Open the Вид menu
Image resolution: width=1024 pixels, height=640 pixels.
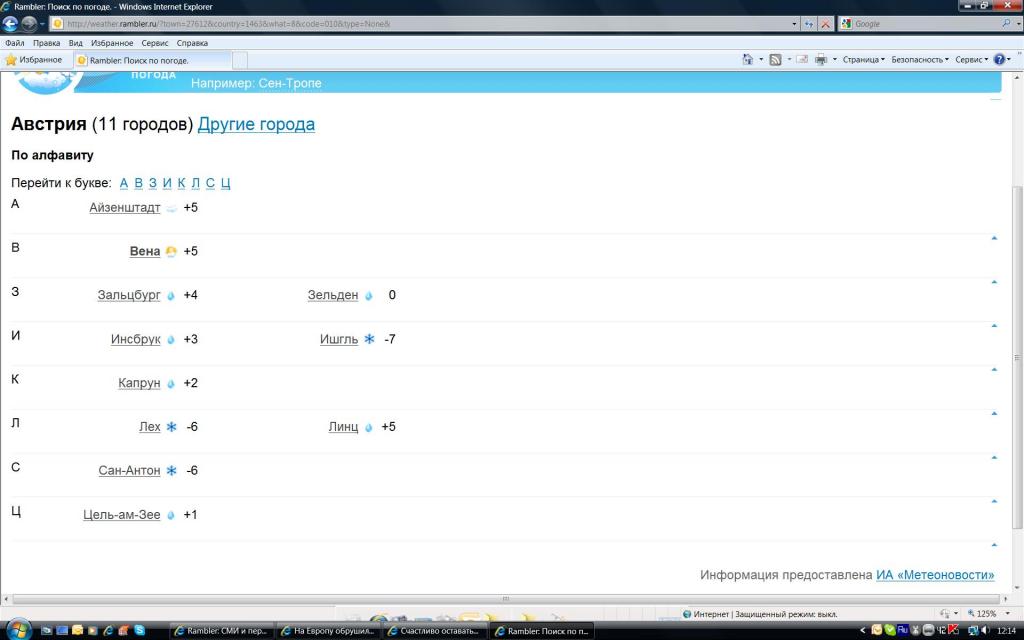(x=76, y=43)
